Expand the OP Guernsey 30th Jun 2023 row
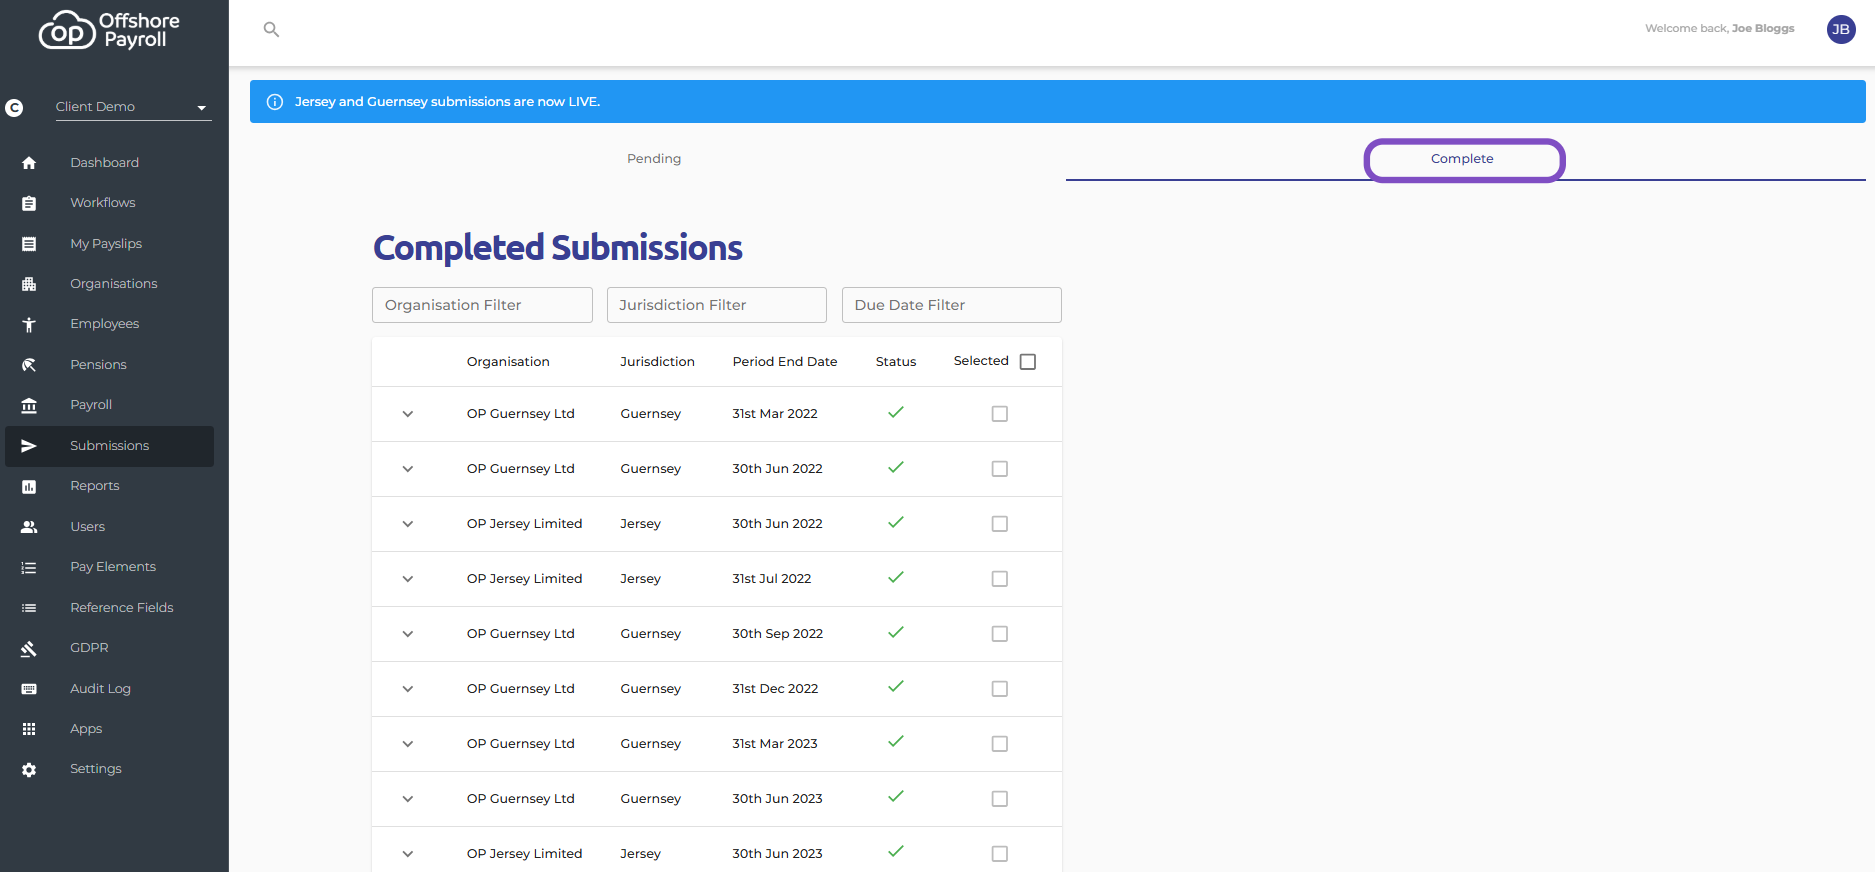The width and height of the screenshot is (1875, 872). click(408, 799)
